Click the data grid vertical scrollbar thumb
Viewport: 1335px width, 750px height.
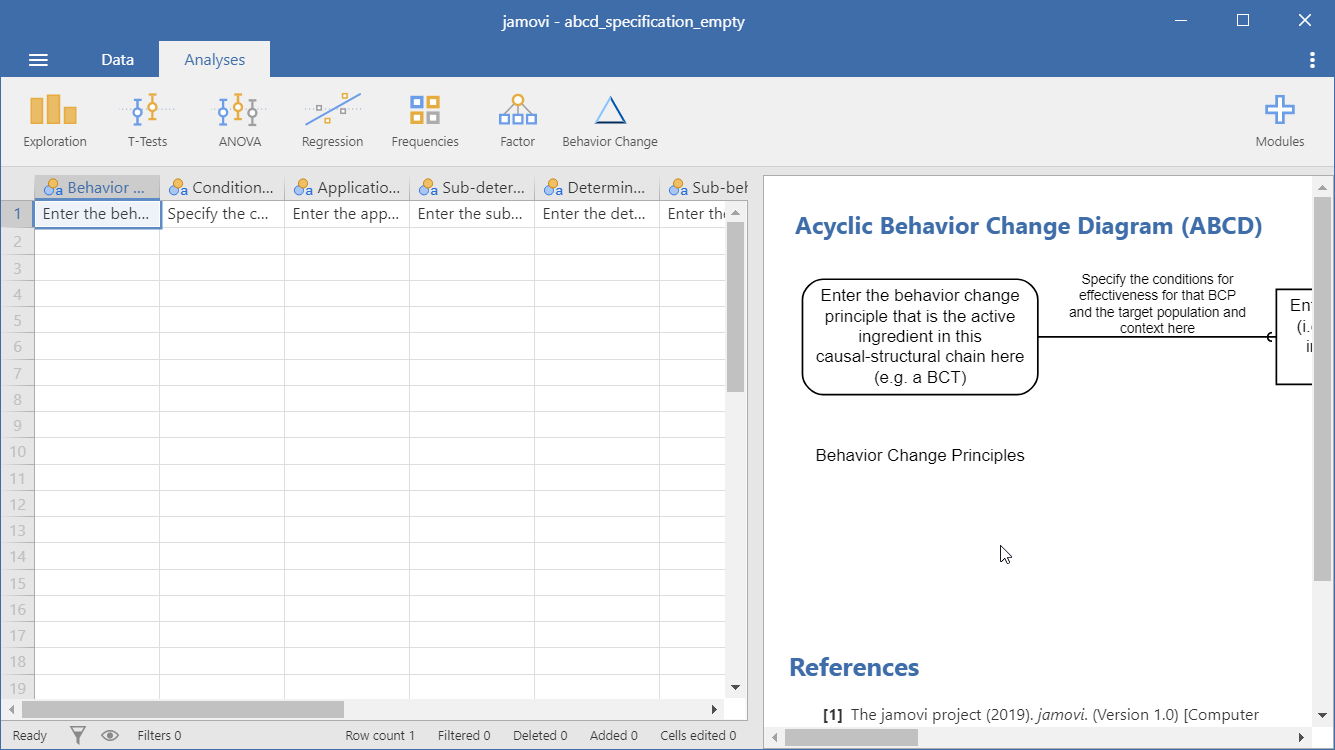pyautogui.click(x=736, y=306)
